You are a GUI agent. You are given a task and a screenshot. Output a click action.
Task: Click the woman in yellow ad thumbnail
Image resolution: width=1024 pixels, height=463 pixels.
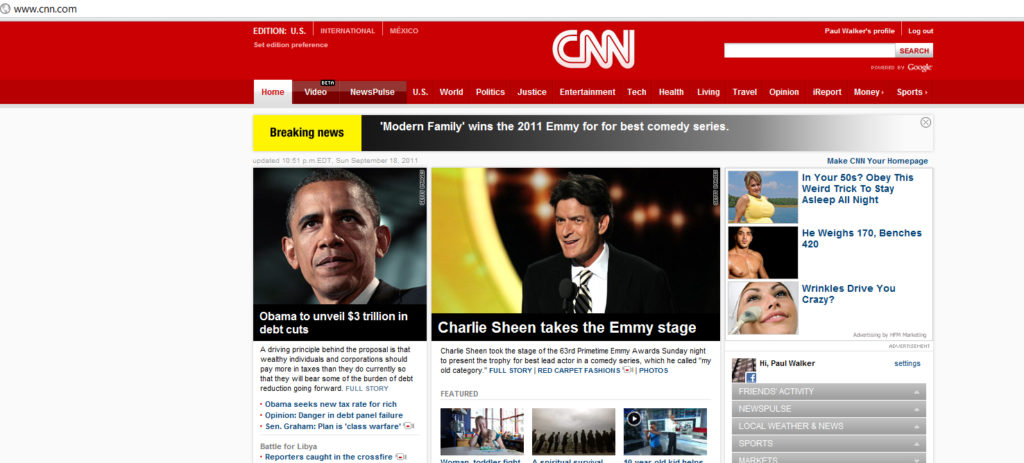[763, 197]
